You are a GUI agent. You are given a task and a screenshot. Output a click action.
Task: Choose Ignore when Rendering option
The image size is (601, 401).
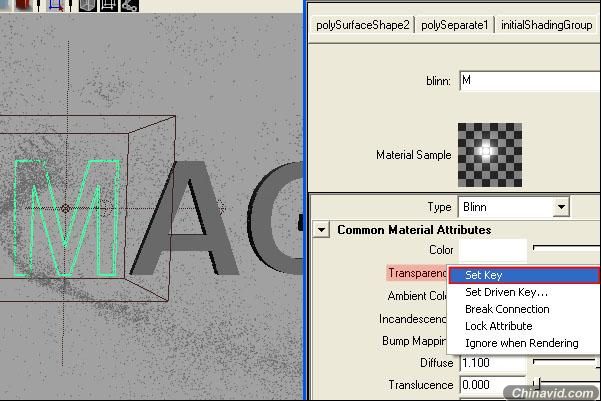tap(524, 343)
